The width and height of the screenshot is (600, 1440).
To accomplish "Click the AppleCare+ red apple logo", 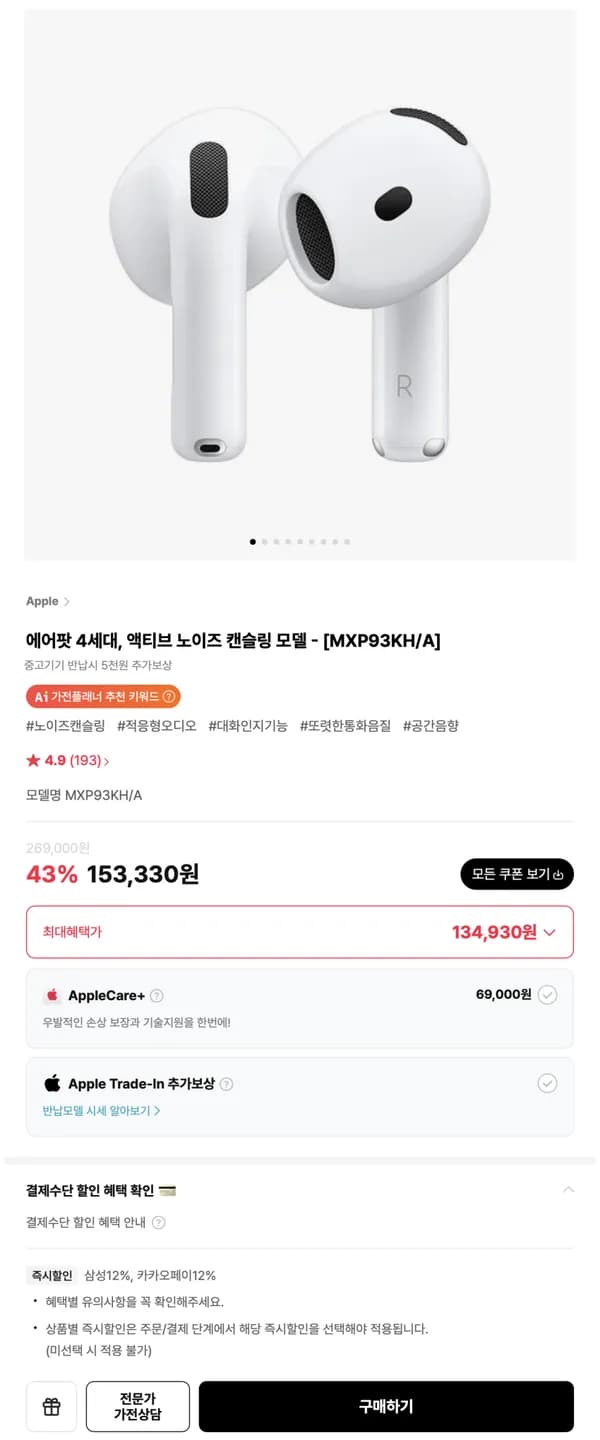I will click(x=52, y=996).
